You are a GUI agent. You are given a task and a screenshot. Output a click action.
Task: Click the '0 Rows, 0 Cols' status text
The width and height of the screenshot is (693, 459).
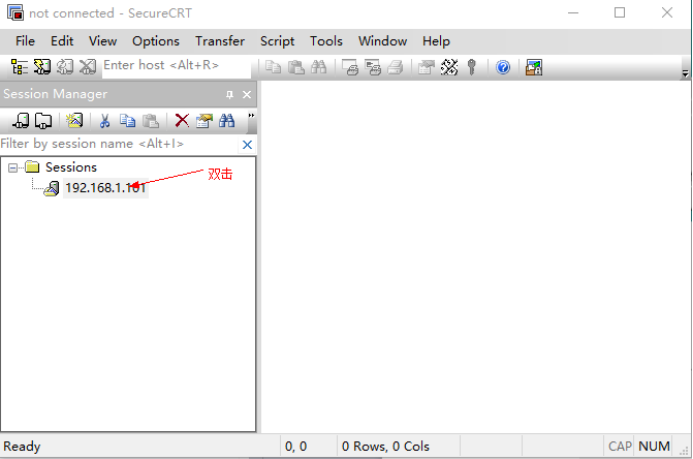click(385, 446)
